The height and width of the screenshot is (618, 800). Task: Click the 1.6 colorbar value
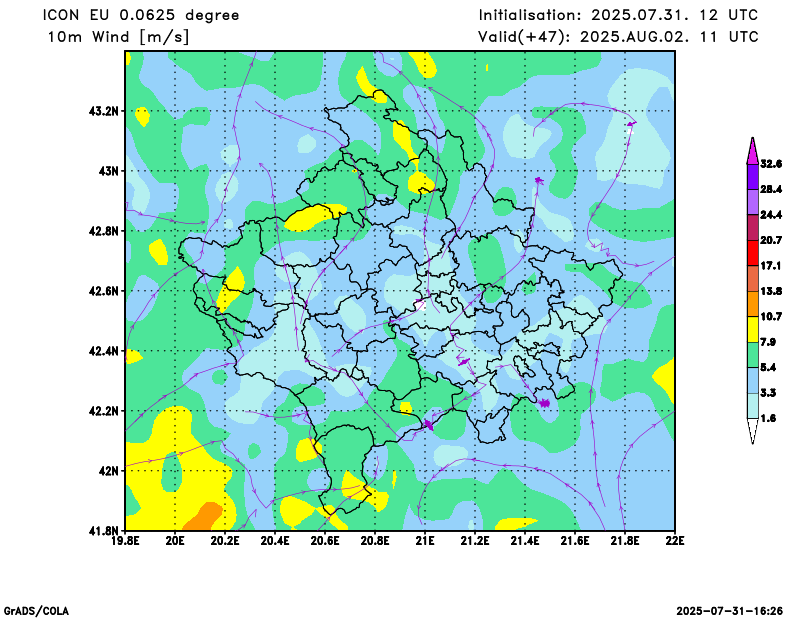click(768, 418)
